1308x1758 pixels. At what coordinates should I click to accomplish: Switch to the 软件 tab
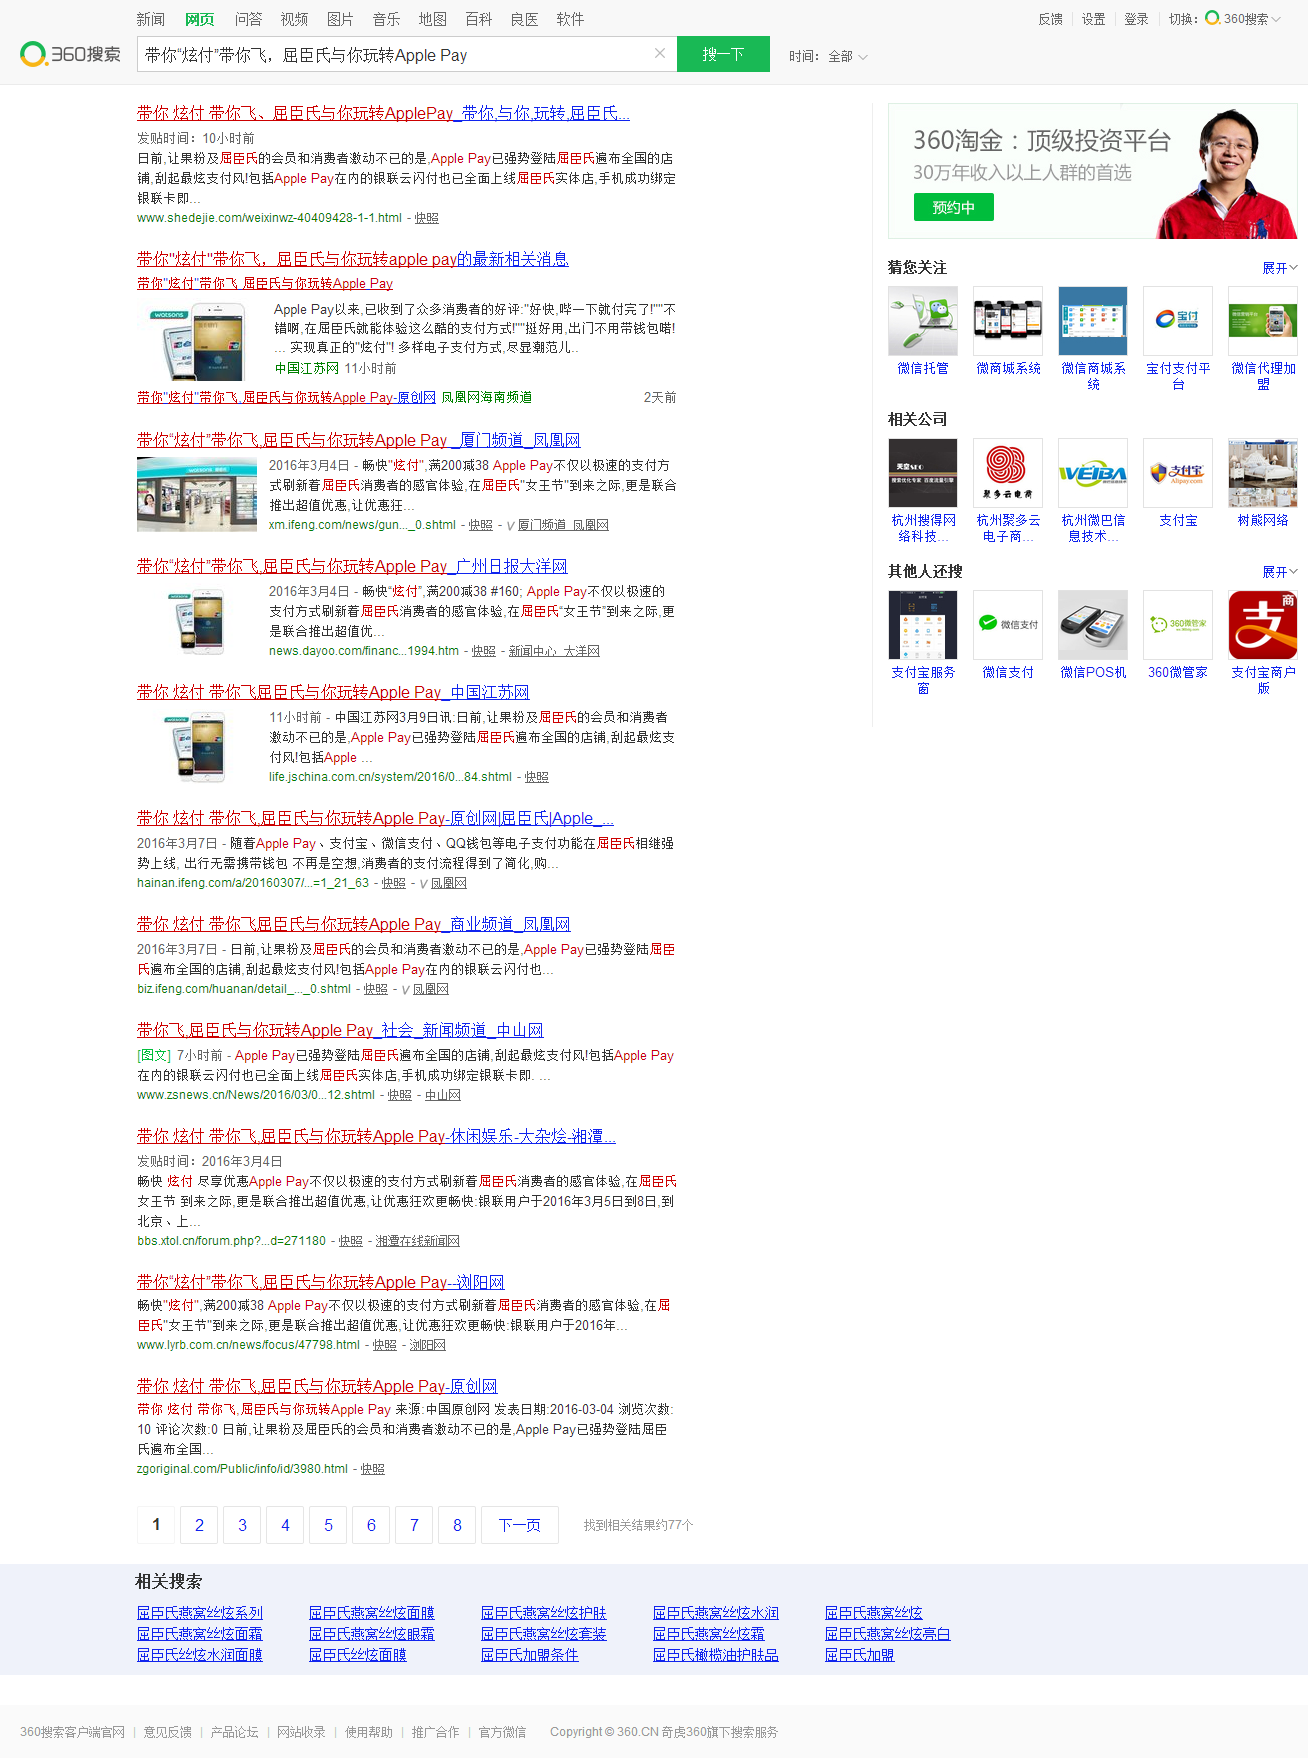pyautogui.click(x=571, y=19)
